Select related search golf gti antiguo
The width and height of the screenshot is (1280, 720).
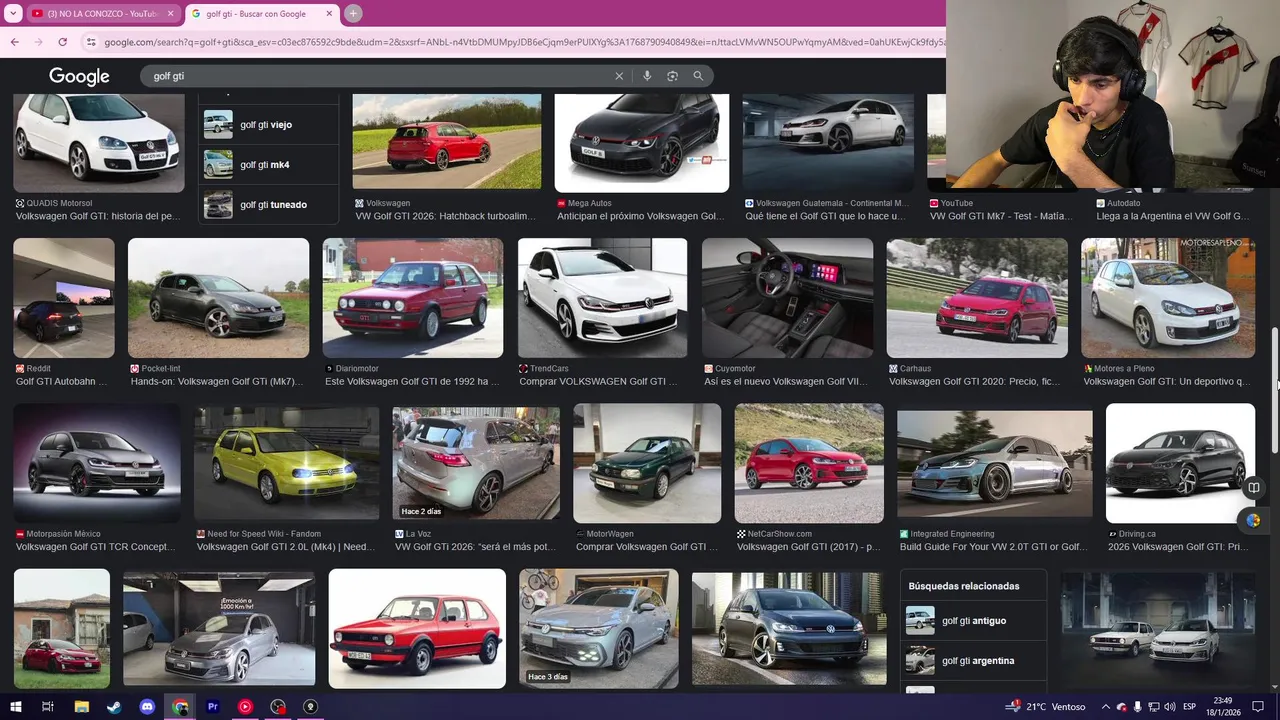coord(974,621)
